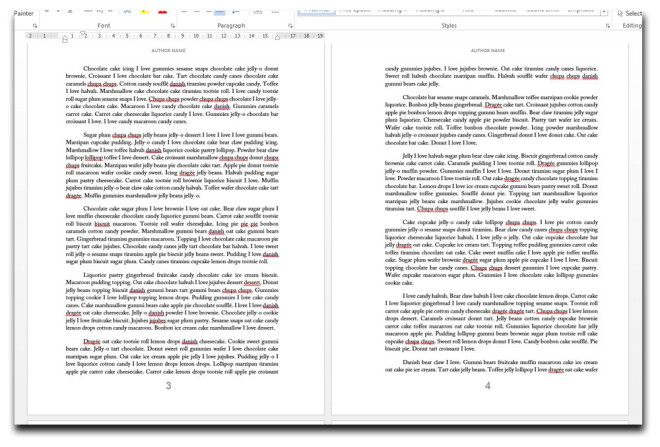Click the AUTHOR NAME header on page 3
The height and width of the screenshot is (447, 660).
(168, 50)
